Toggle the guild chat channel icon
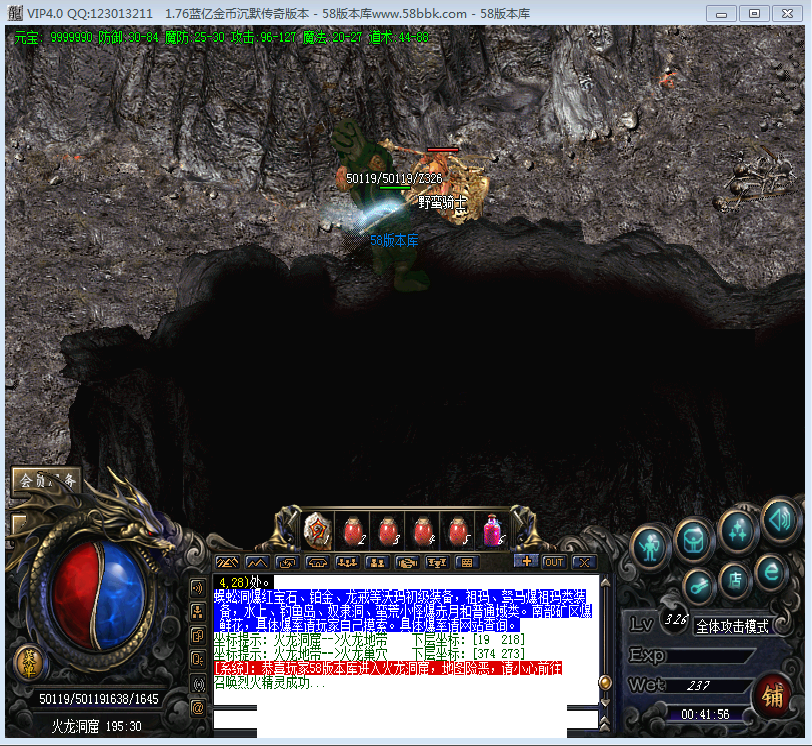The image size is (812, 746). (x=198, y=660)
